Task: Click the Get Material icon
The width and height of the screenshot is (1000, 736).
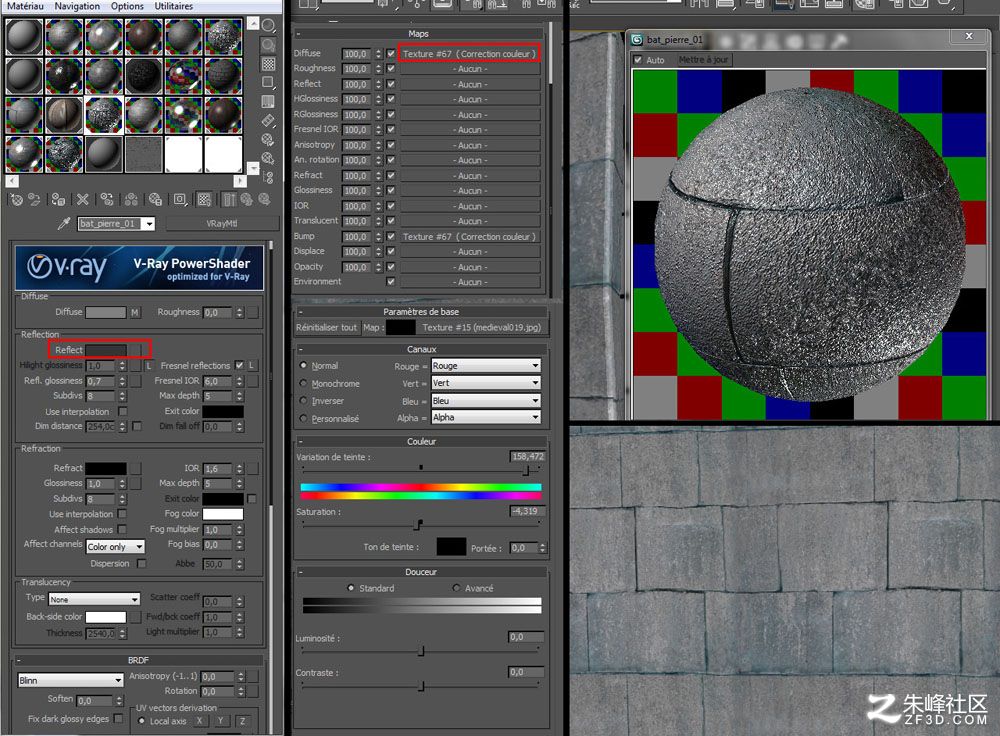Action: (x=17, y=200)
